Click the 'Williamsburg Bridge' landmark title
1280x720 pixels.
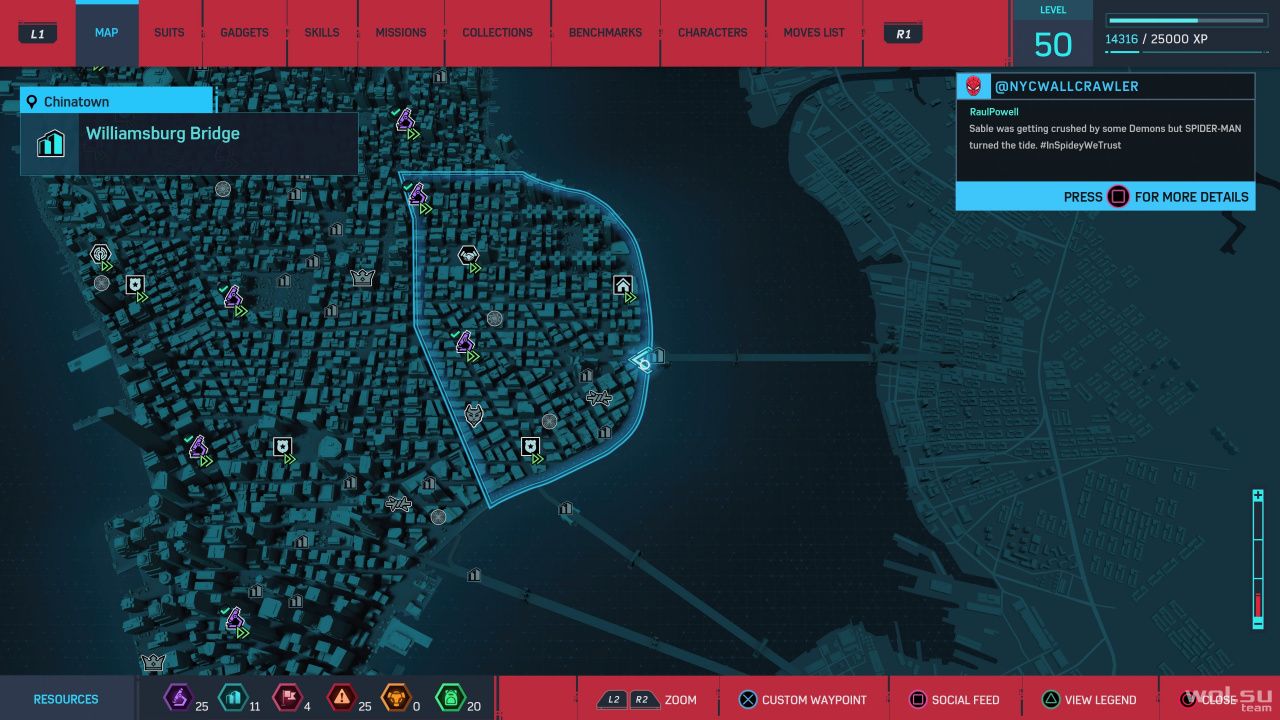coord(163,133)
